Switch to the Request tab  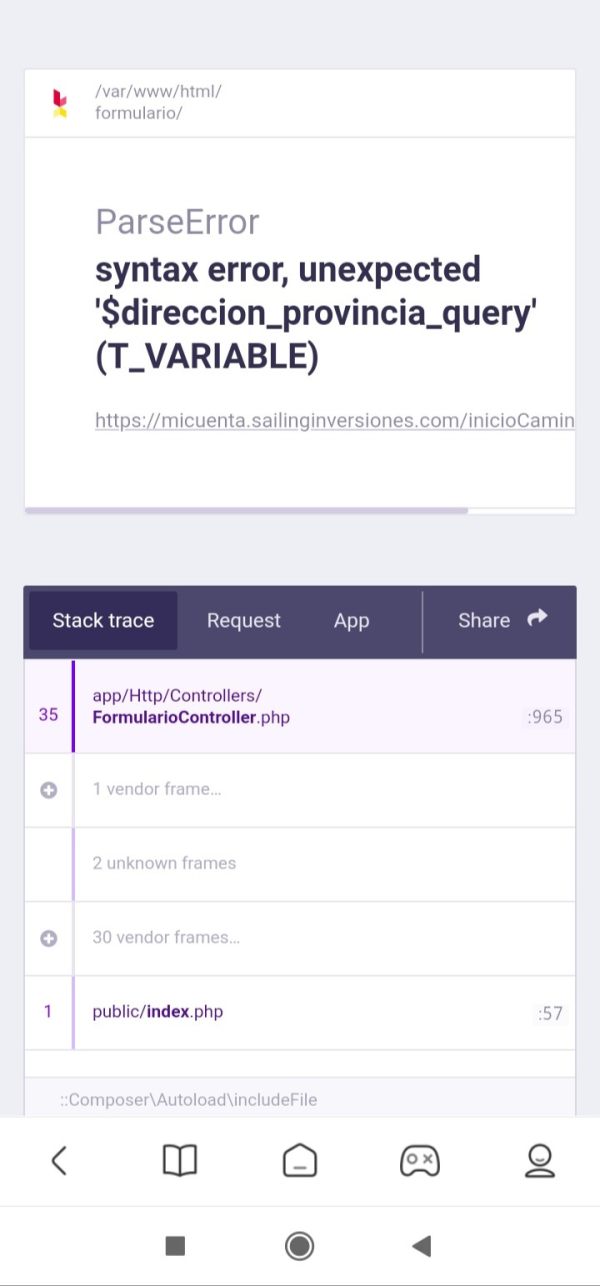(x=244, y=620)
